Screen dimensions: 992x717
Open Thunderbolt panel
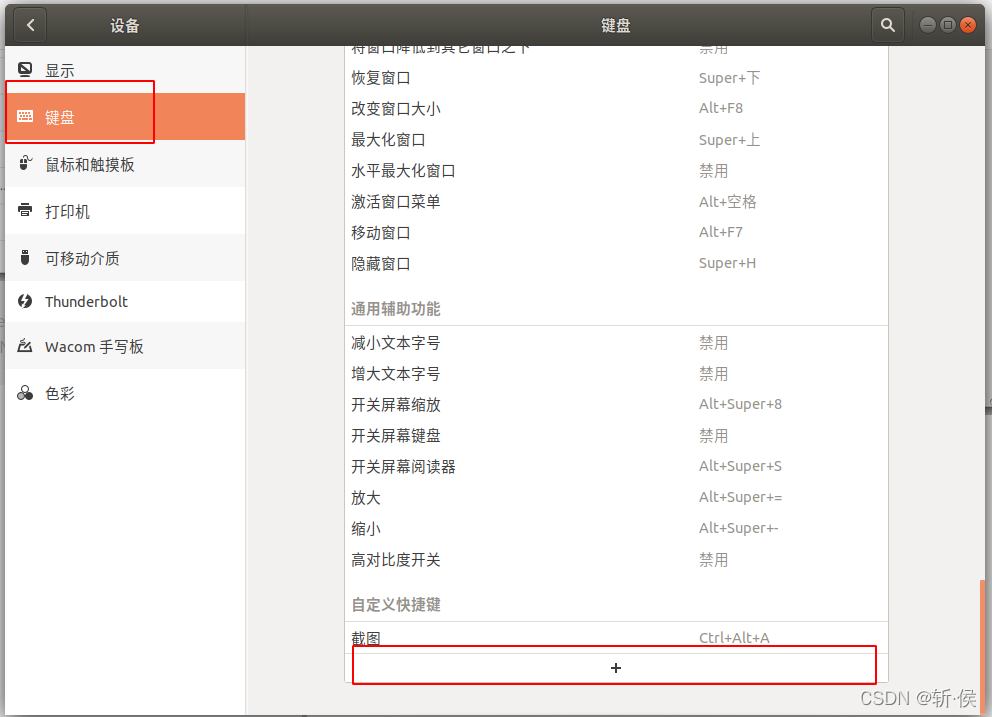coord(125,301)
